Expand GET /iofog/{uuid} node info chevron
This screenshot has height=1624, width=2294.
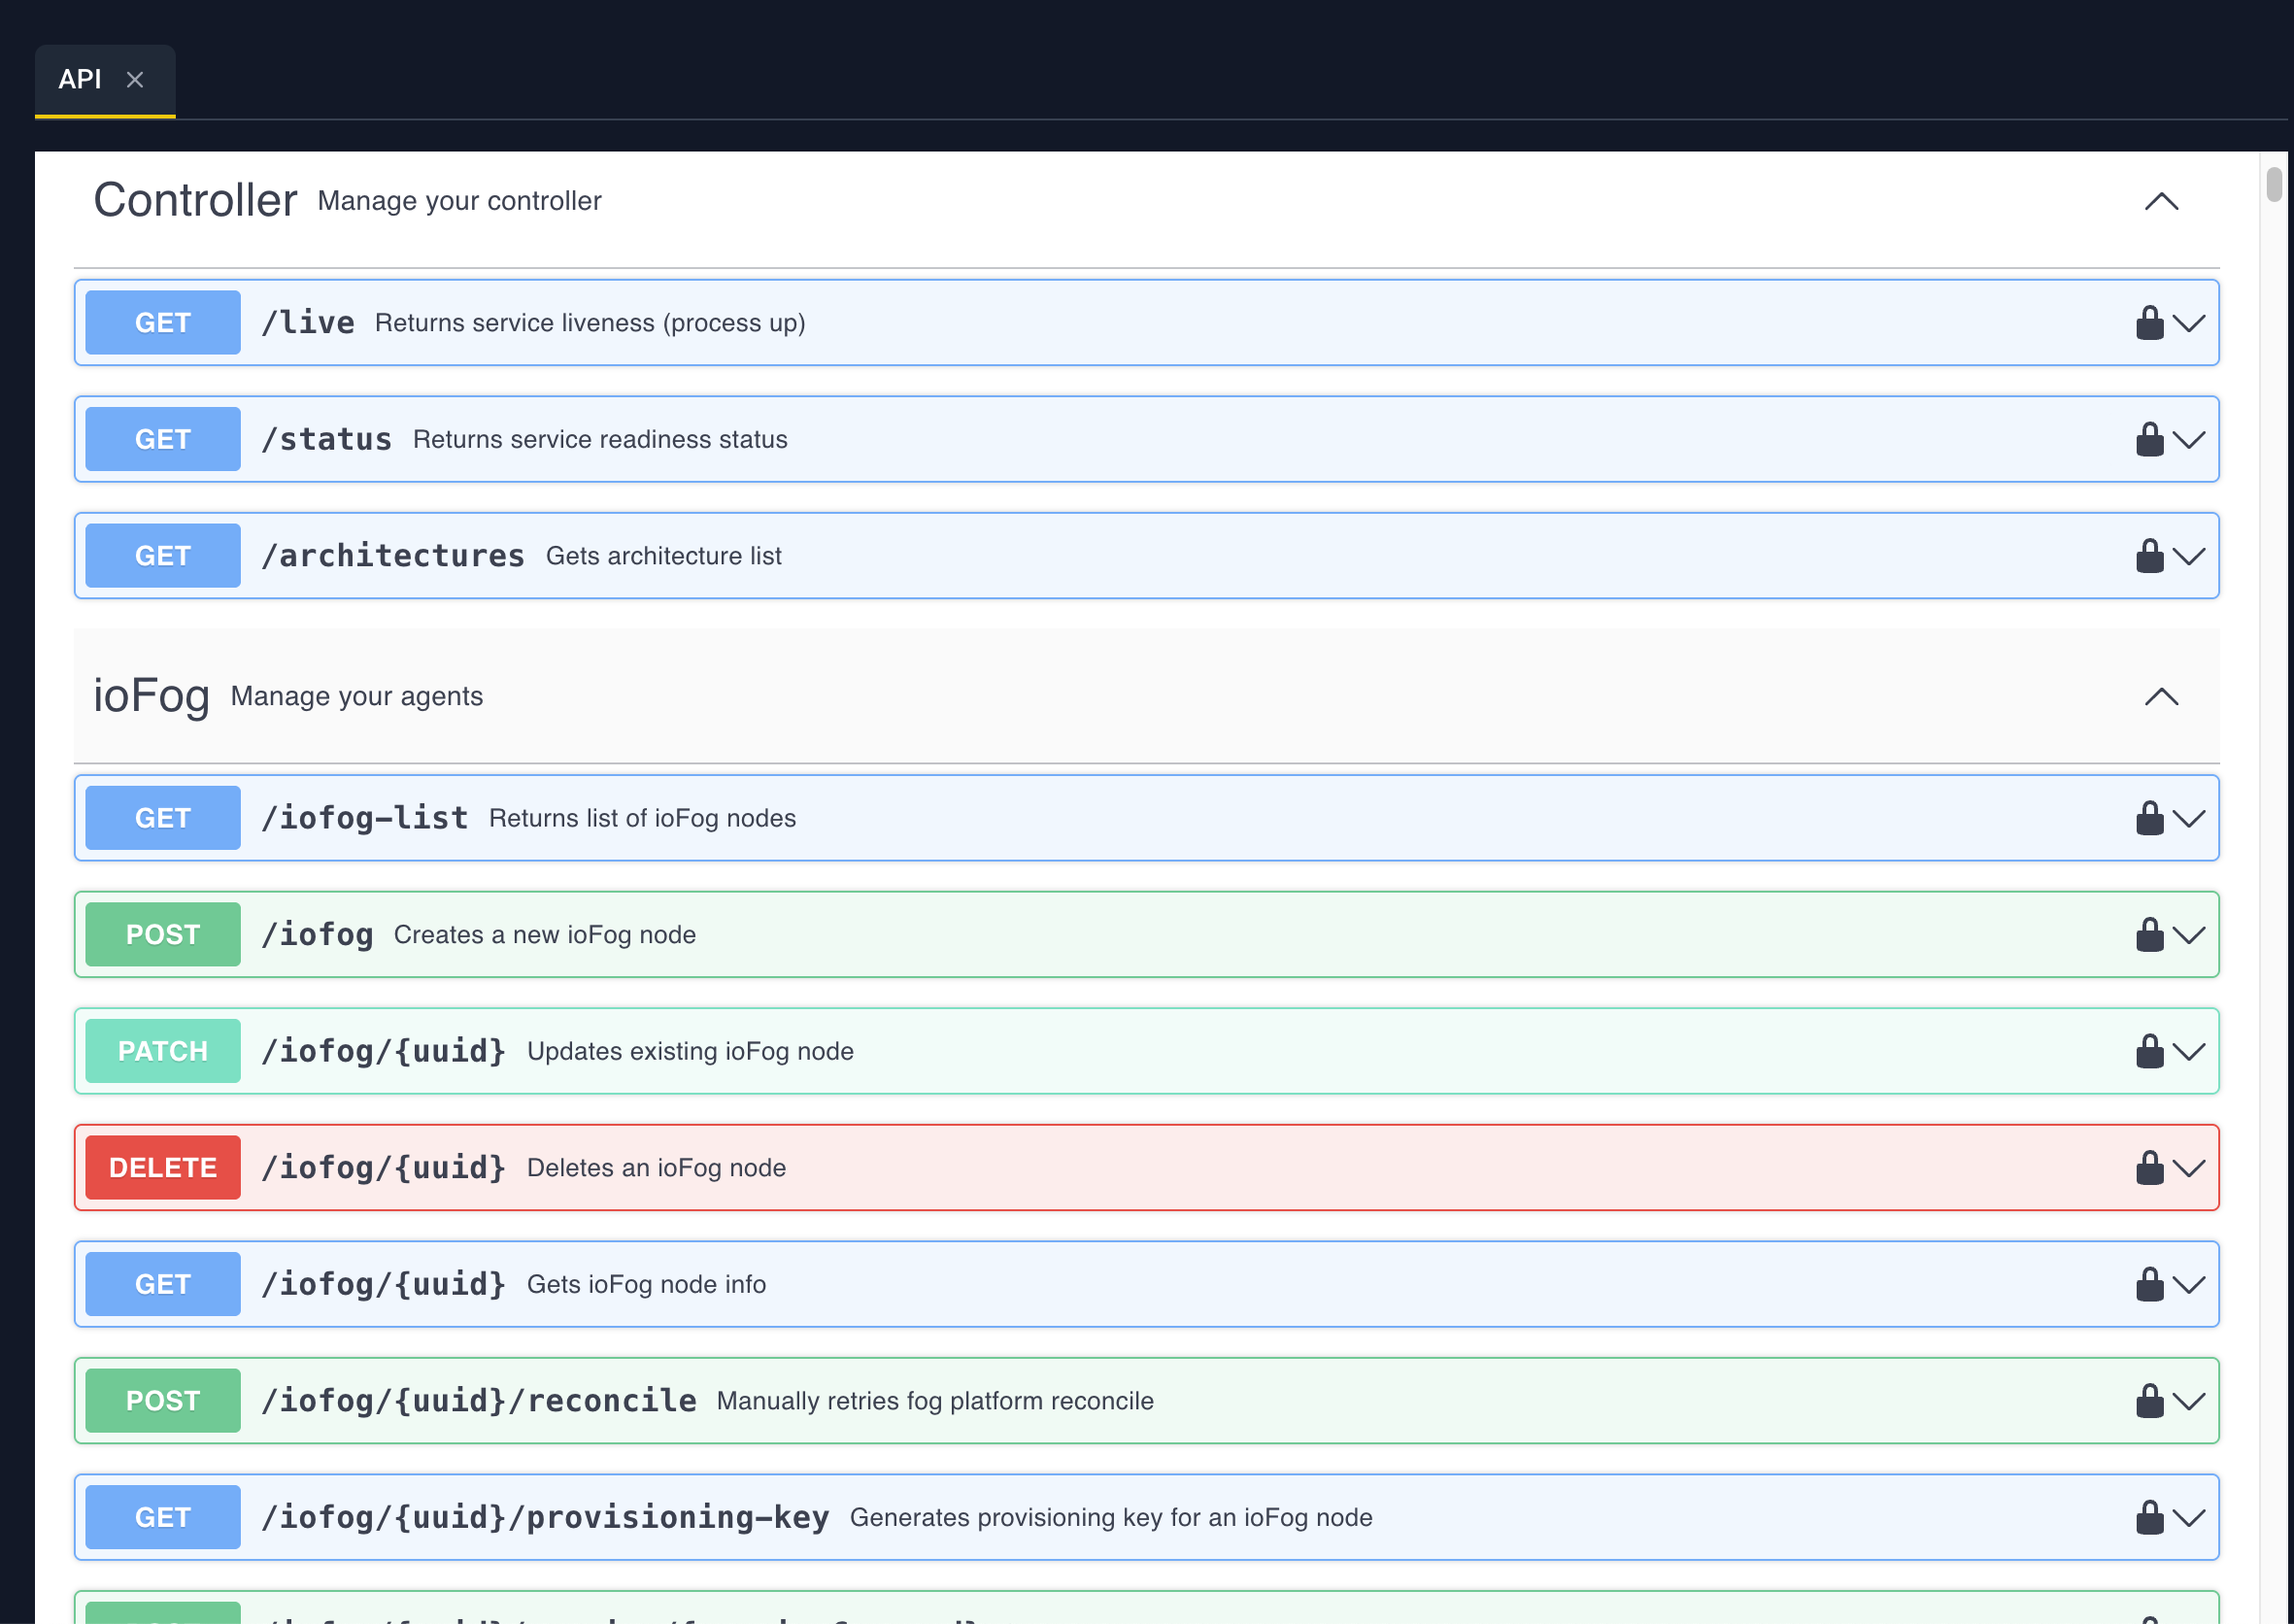click(2189, 1285)
